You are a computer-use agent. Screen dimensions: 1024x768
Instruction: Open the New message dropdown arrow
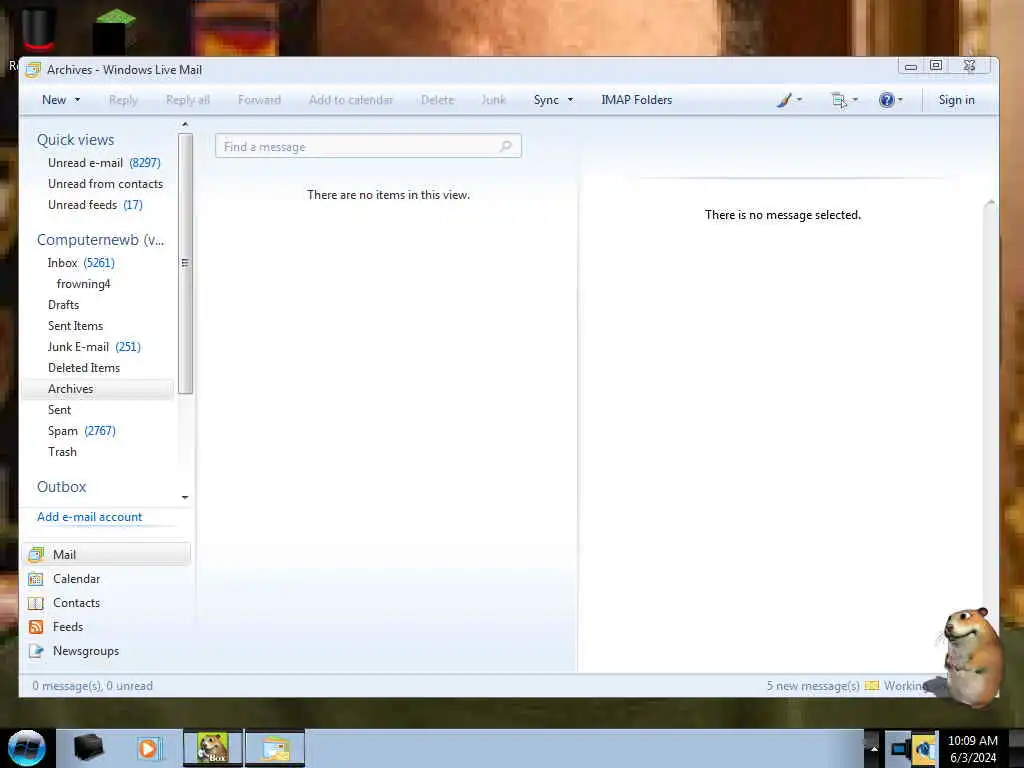[x=78, y=100]
